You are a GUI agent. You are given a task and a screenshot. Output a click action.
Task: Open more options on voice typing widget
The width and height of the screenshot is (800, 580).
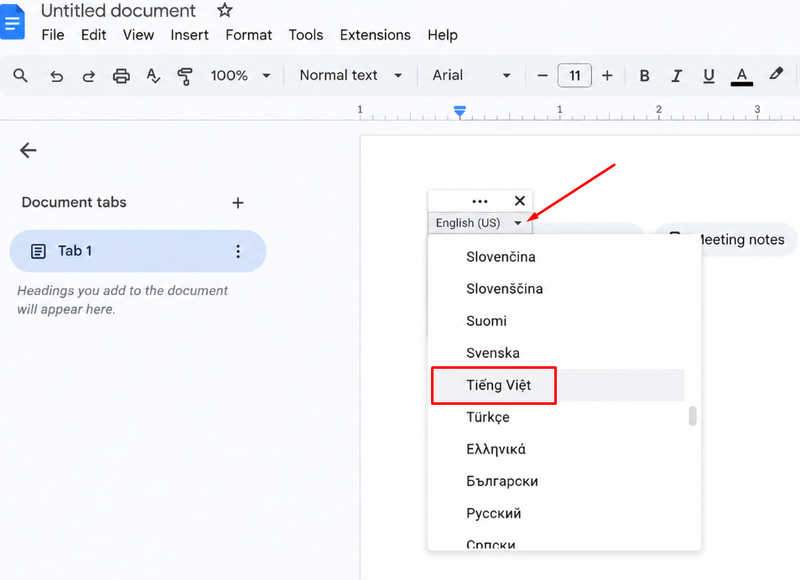[480, 201]
